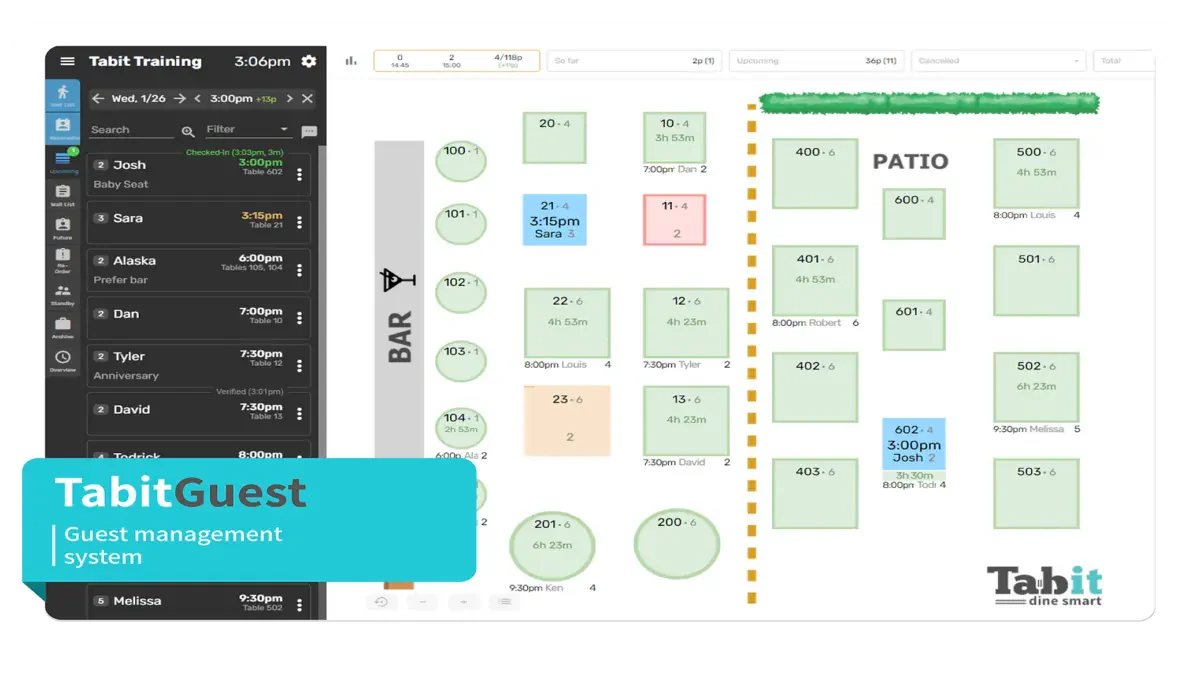Open the Archive sidebar section

[x=62, y=327]
